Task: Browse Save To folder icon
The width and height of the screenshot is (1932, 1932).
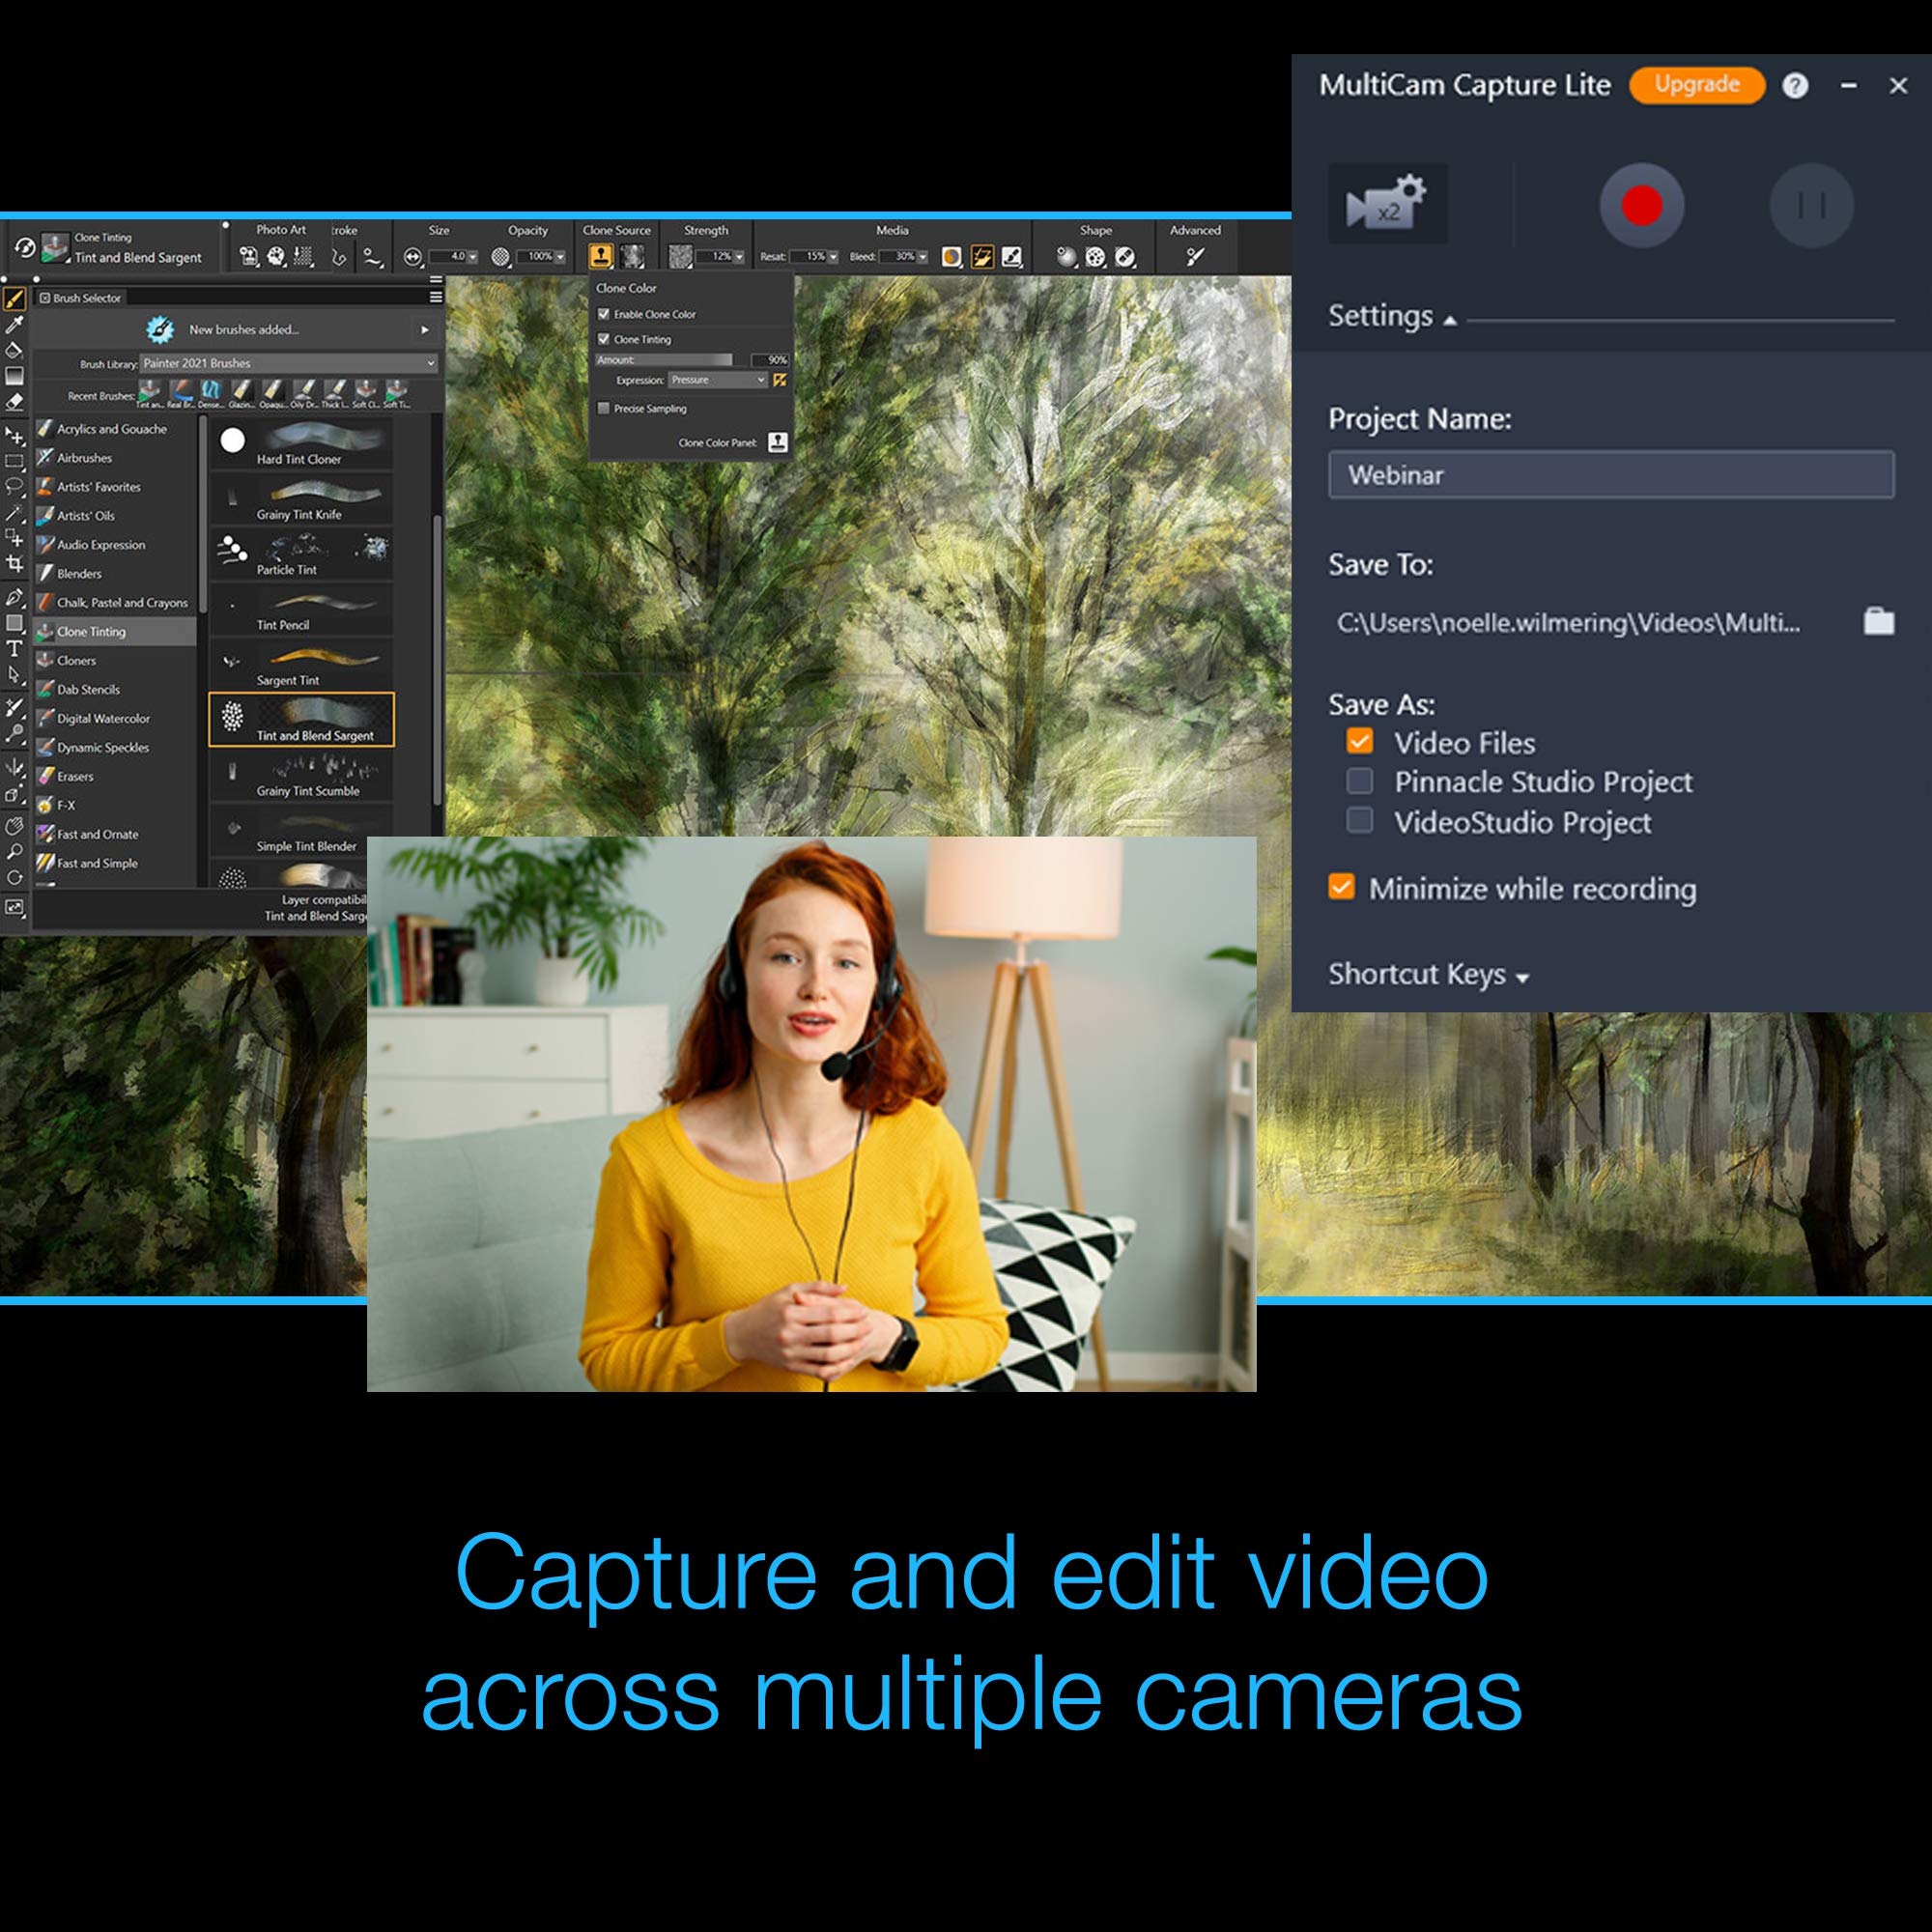Action: tap(1878, 622)
